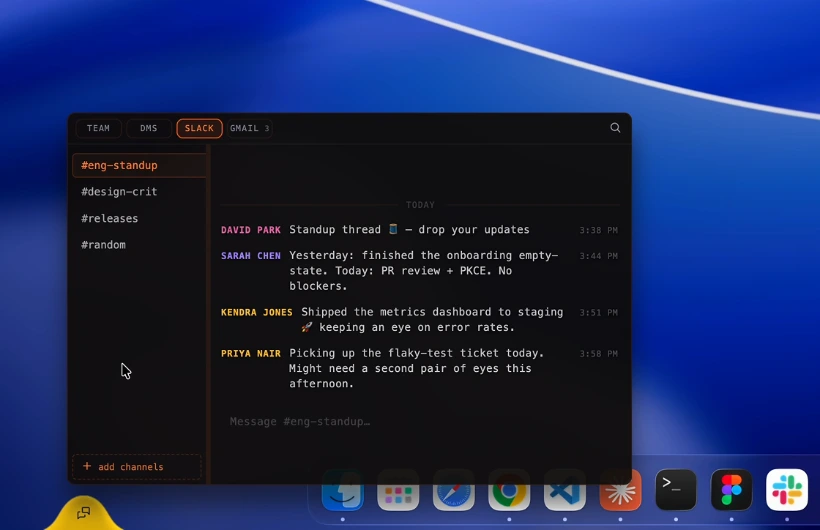Click the add channels button
Screen dimensions: 820x530
(136, 467)
